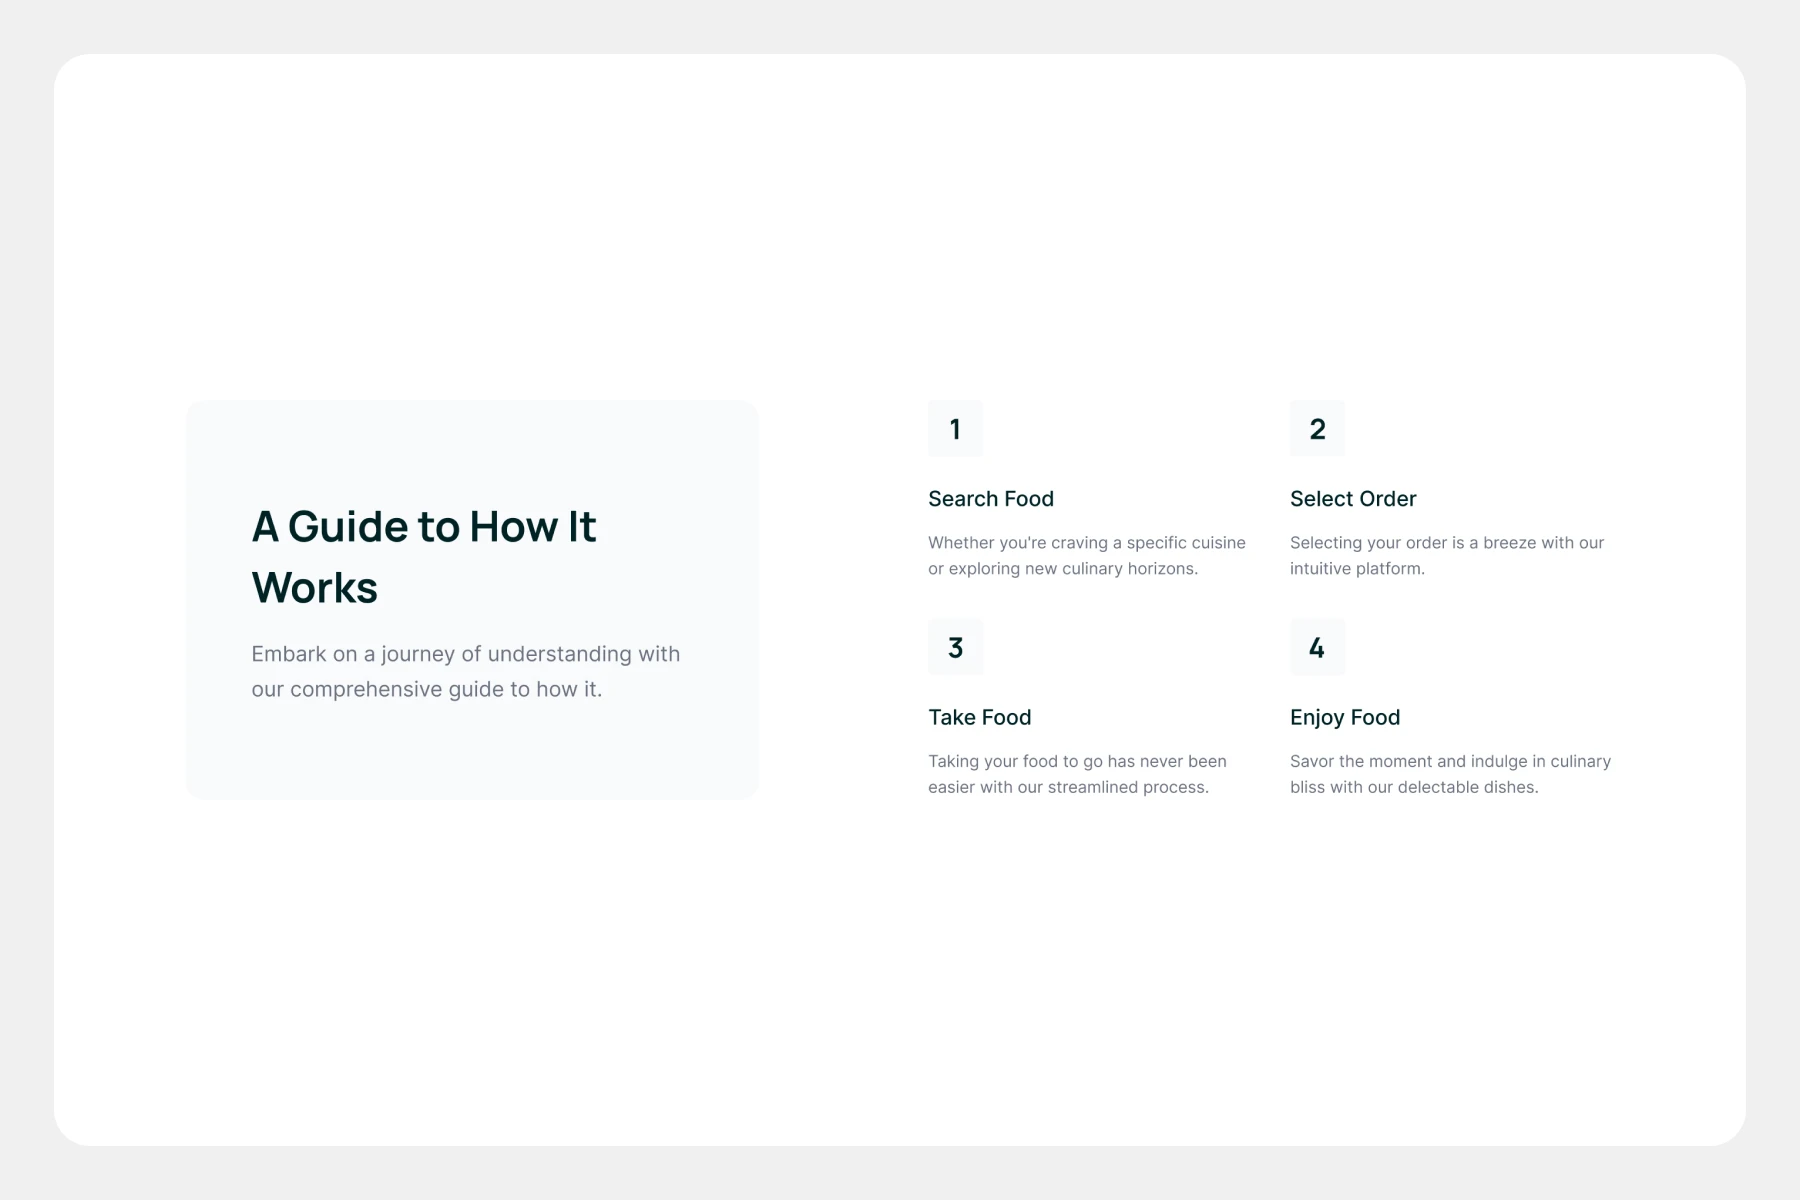
Task: Select the number 3 step badge
Action: (955, 647)
